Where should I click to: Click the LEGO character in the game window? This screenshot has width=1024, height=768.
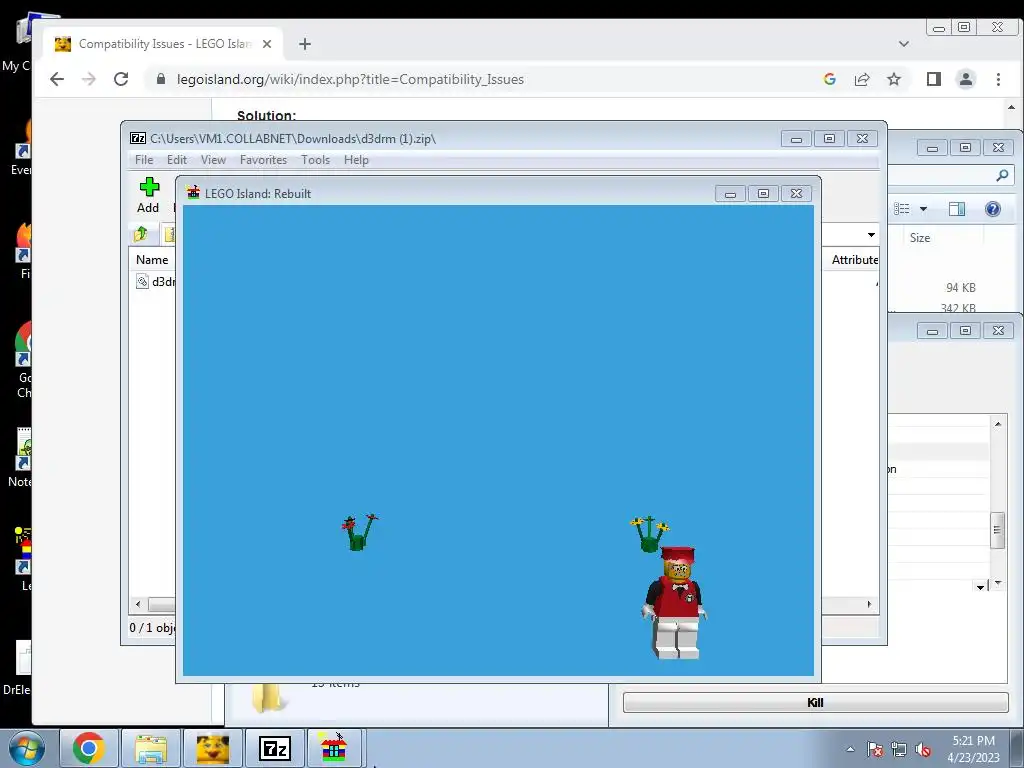(x=675, y=603)
